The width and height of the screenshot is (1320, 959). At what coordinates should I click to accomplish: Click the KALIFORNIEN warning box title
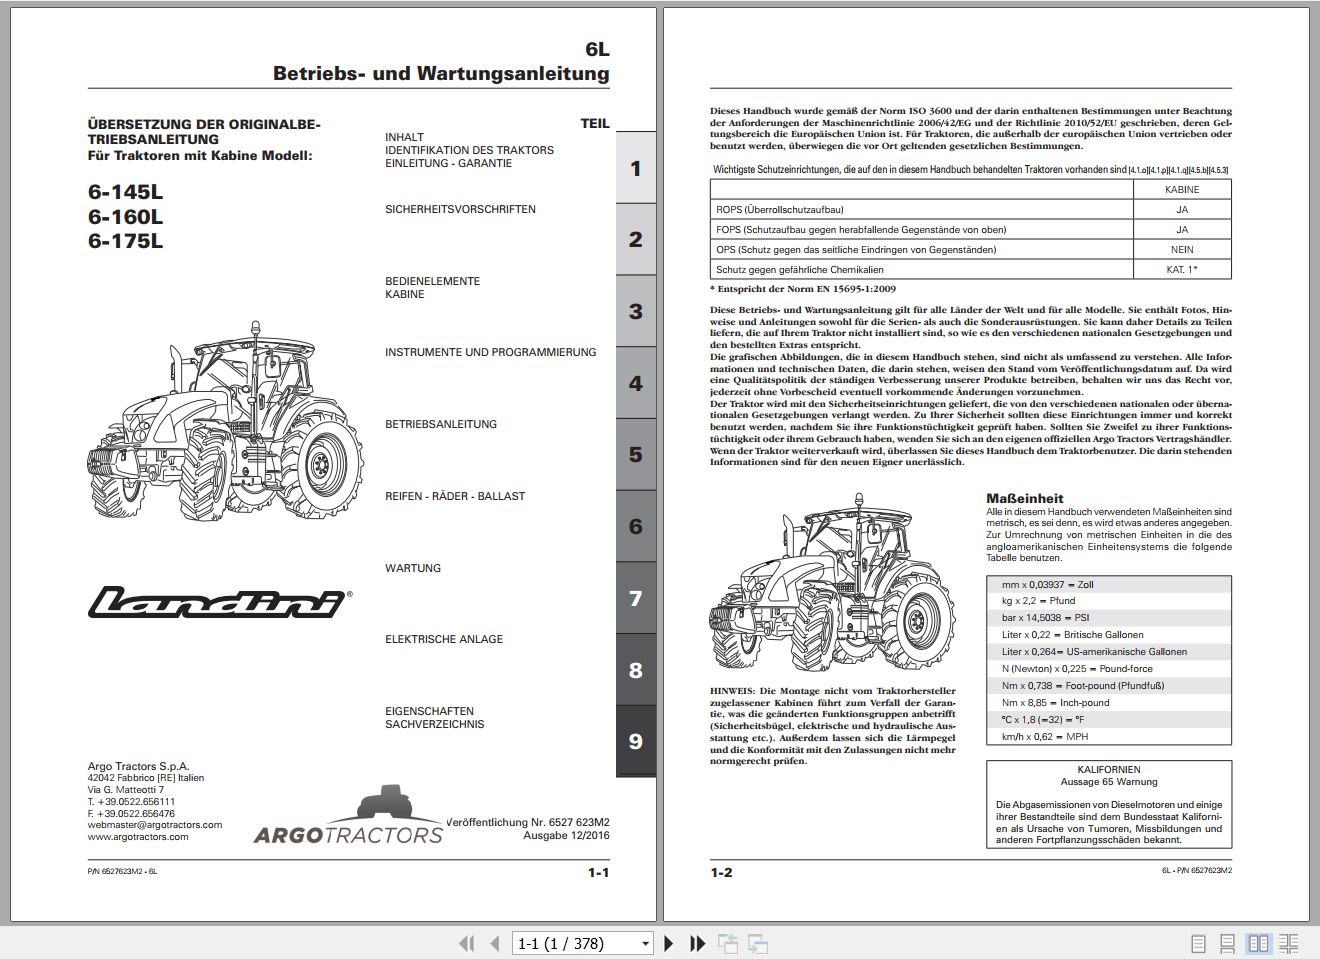pos(1109,770)
